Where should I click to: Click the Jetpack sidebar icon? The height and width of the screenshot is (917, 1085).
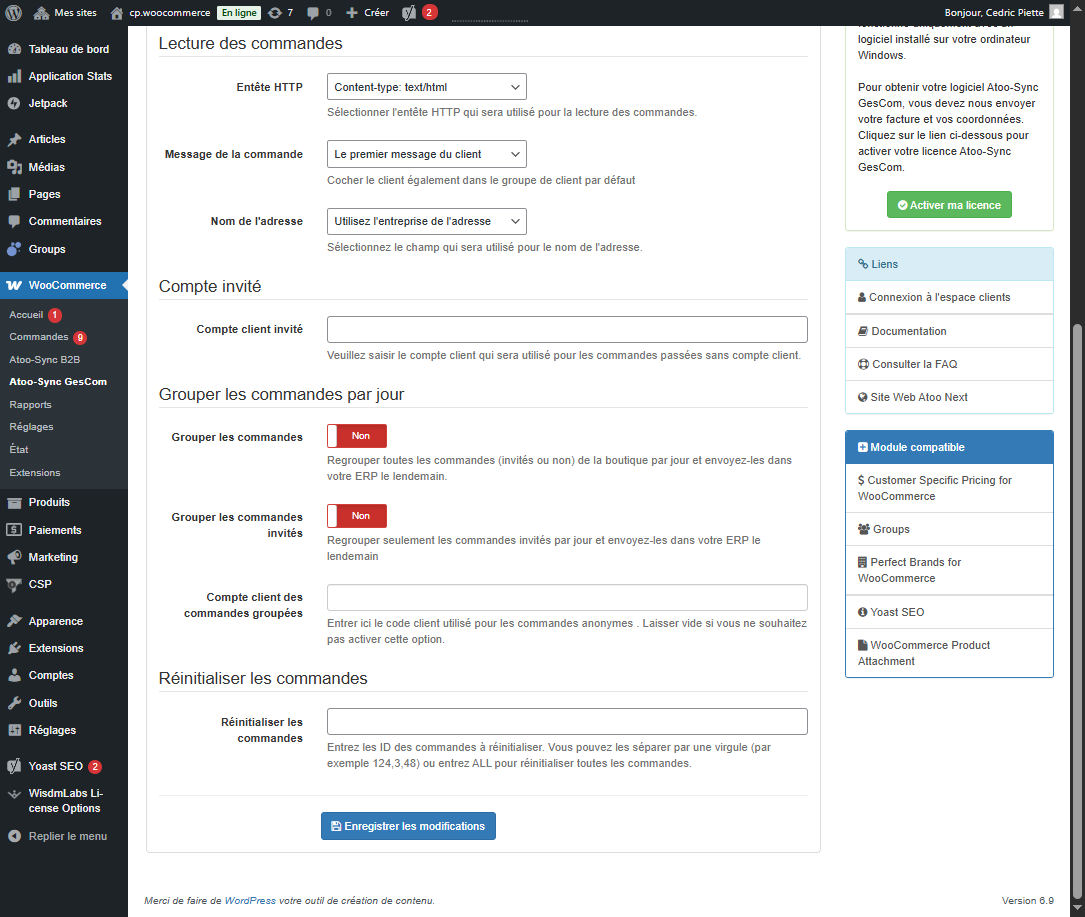14,103
